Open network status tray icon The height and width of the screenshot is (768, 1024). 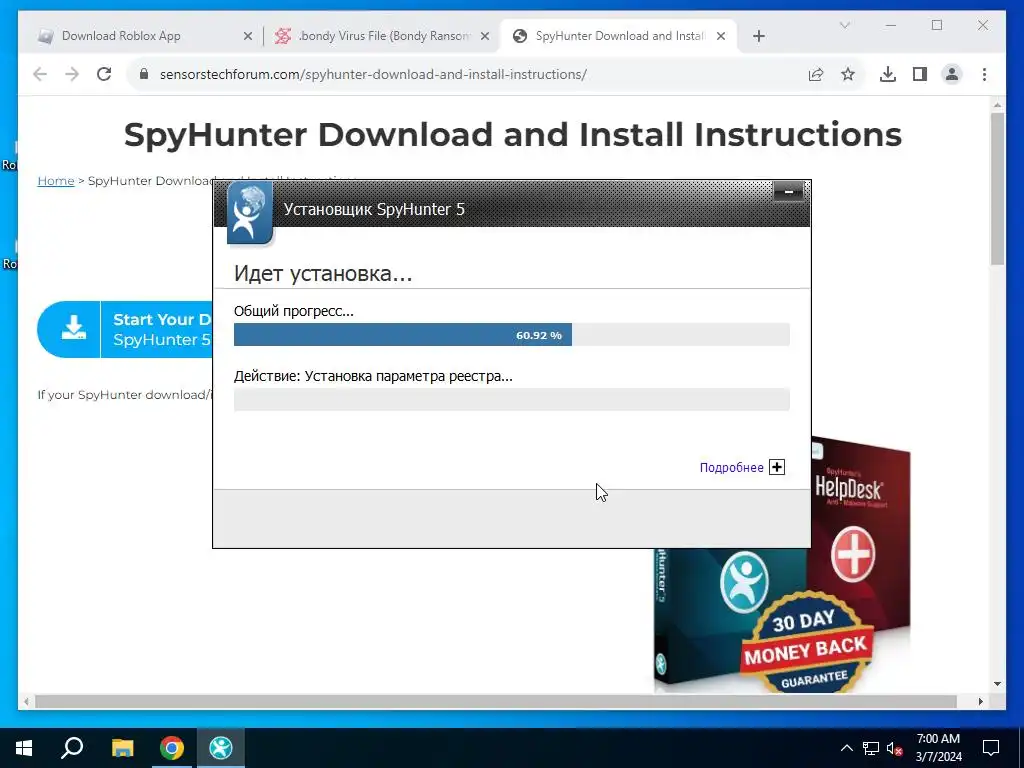pos(871,748)
